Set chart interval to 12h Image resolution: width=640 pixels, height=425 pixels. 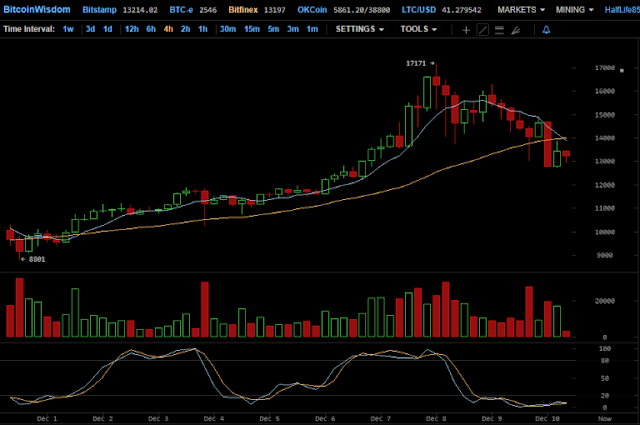[132, 29]
